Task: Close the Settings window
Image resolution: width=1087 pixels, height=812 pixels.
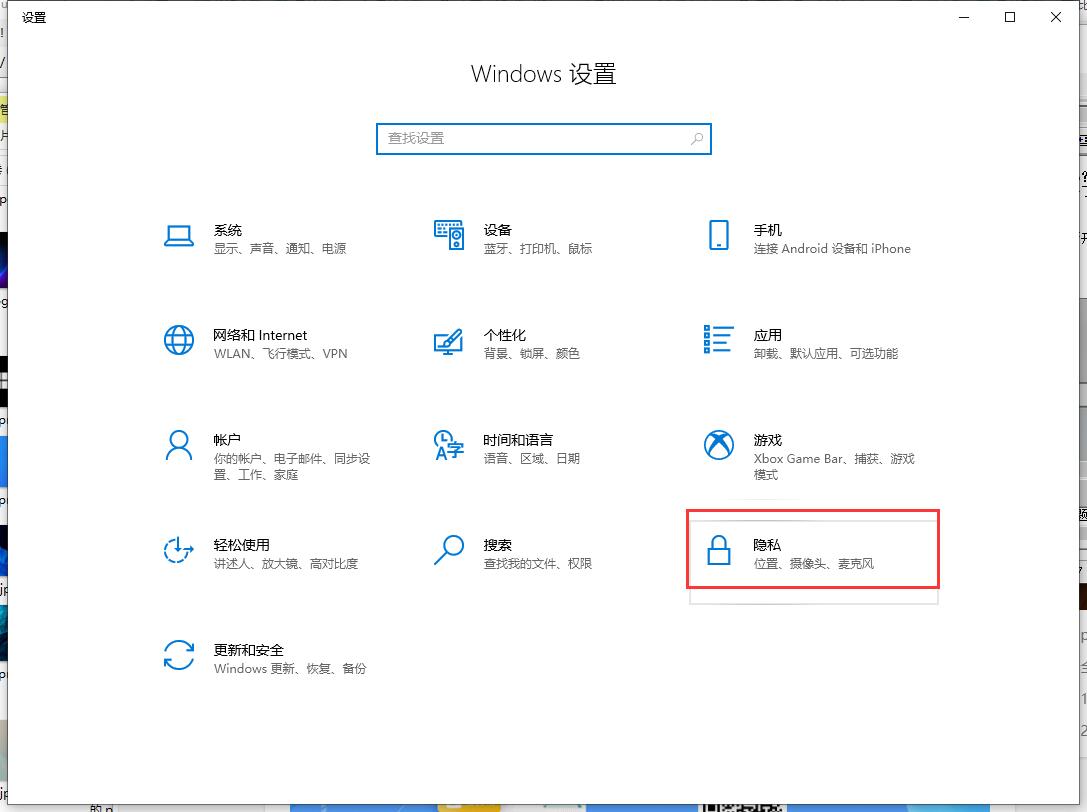Action: (x=1056, y=17)
